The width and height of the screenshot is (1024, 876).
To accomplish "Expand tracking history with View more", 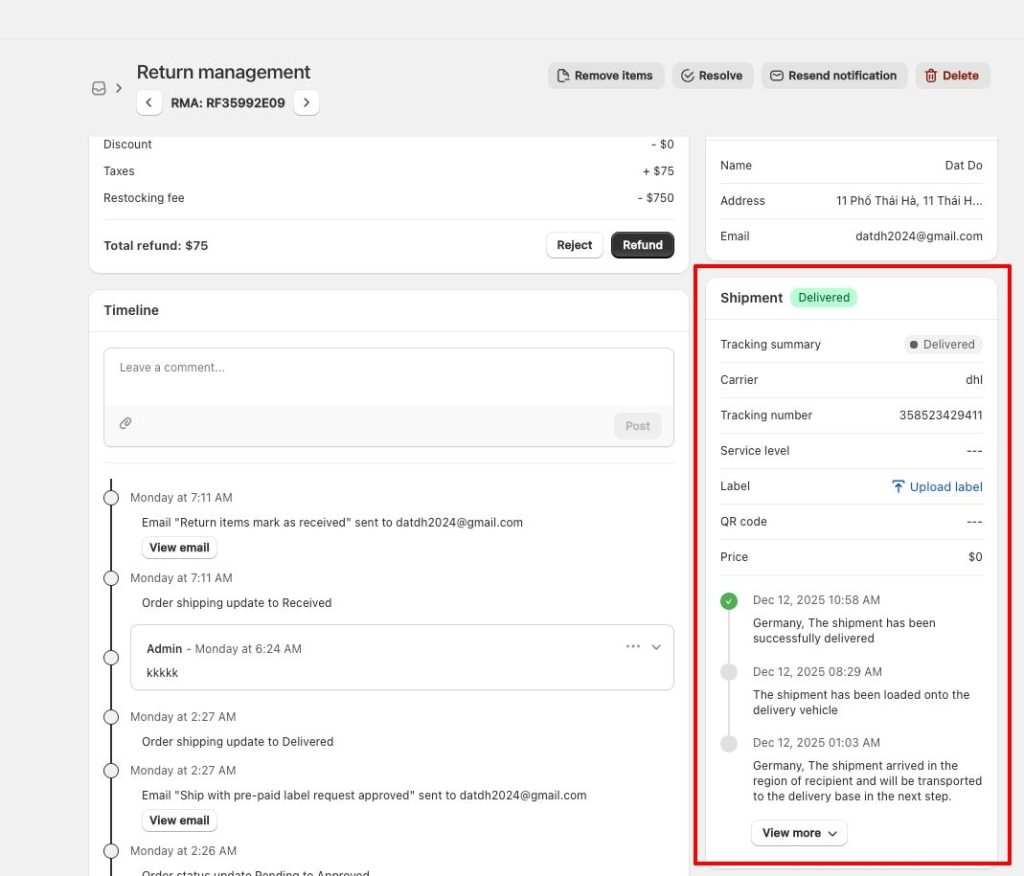I will (799, 833).
